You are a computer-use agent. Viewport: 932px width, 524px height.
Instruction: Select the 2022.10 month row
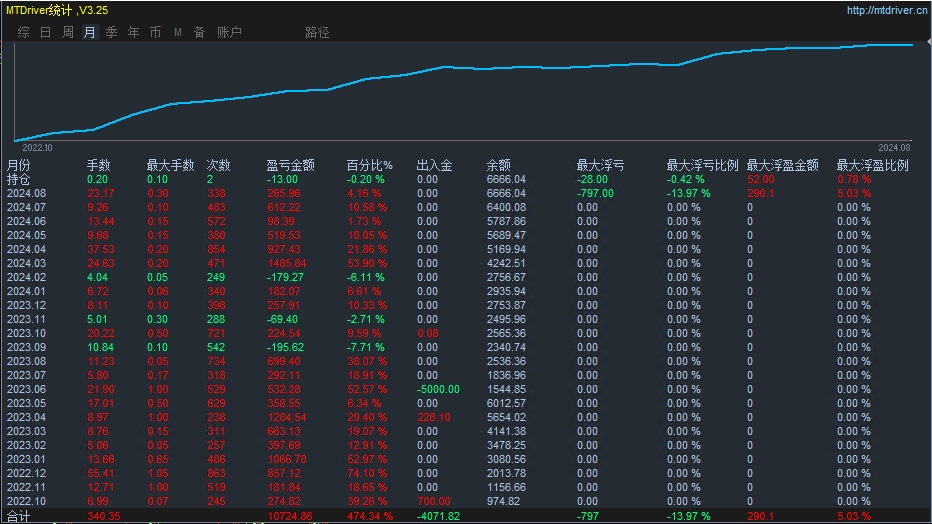[26, 501]
